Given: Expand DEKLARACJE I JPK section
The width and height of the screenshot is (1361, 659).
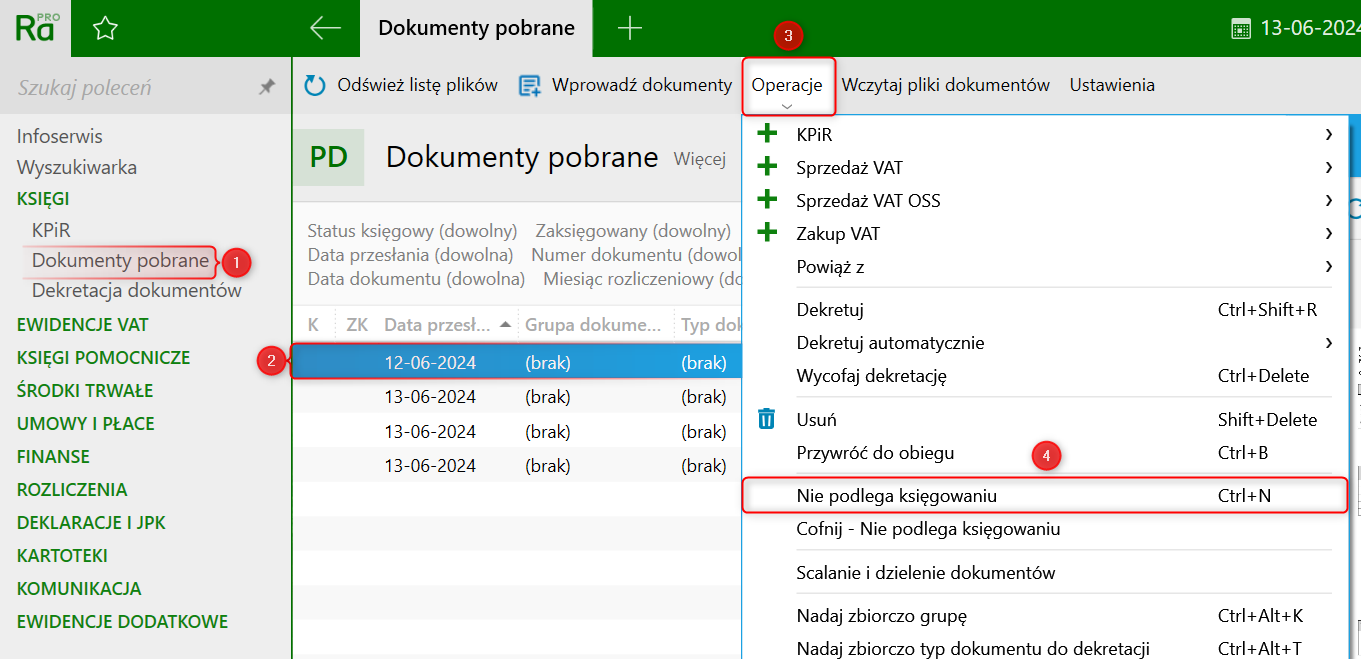Looking at the screenshot, I should point(91,523).
